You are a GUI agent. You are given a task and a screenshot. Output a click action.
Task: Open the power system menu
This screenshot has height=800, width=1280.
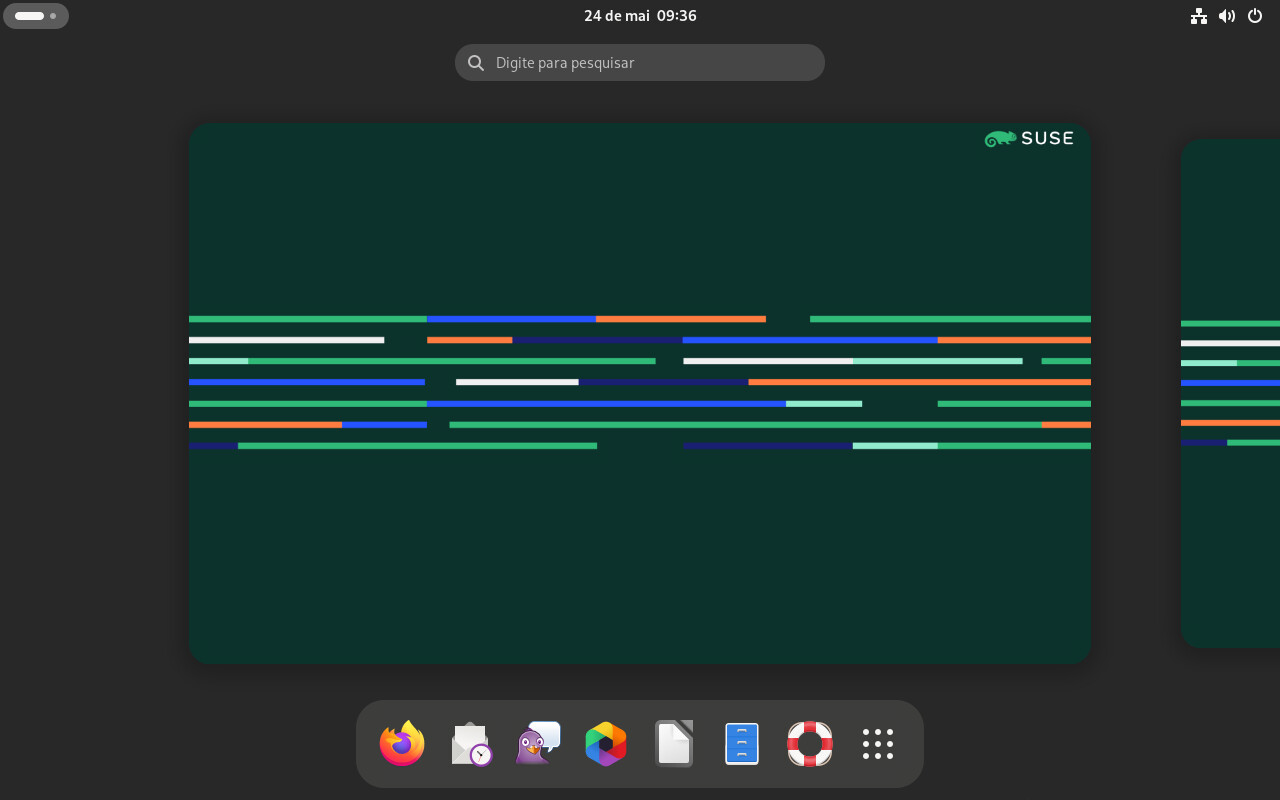(1255, 16)
